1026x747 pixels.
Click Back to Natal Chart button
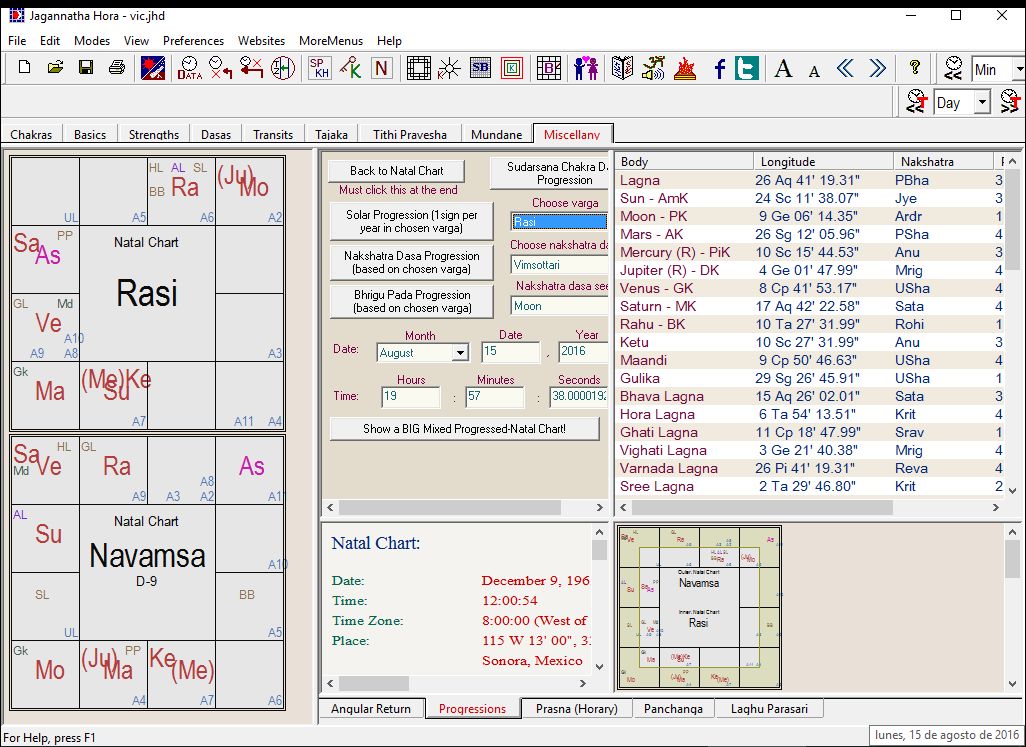click(x=397, y=171)
